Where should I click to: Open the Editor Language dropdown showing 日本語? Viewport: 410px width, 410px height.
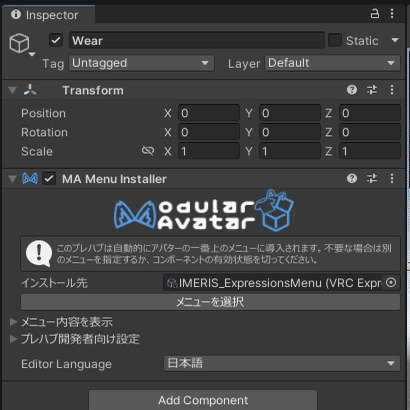tap(282, 363)
